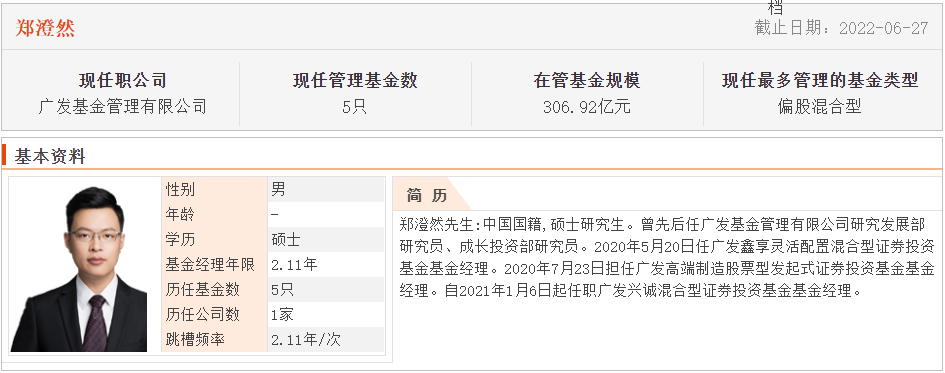Screen dimensions: 945x373
Task: Click the 现任管理基金数 heading
Action: [355, 80]
